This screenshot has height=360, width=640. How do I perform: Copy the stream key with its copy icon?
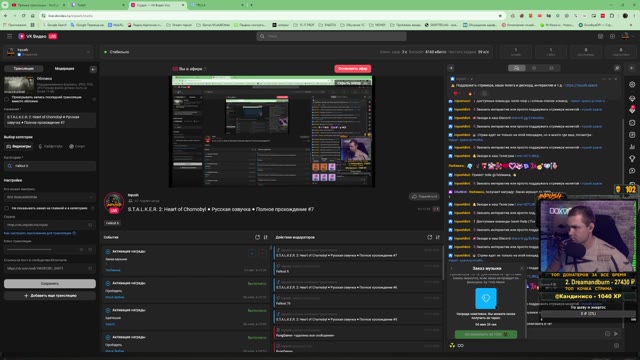pyautogui.click(x=90, y=249)
